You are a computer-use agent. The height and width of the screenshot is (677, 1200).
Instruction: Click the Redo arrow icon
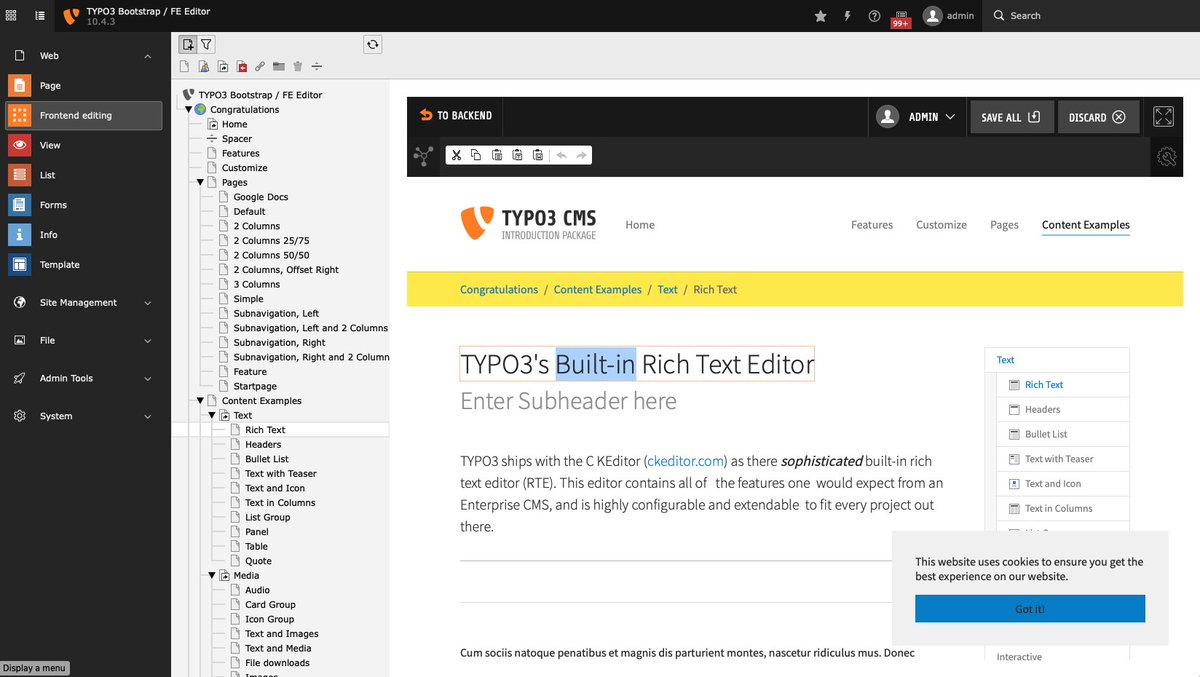[581, 155]
